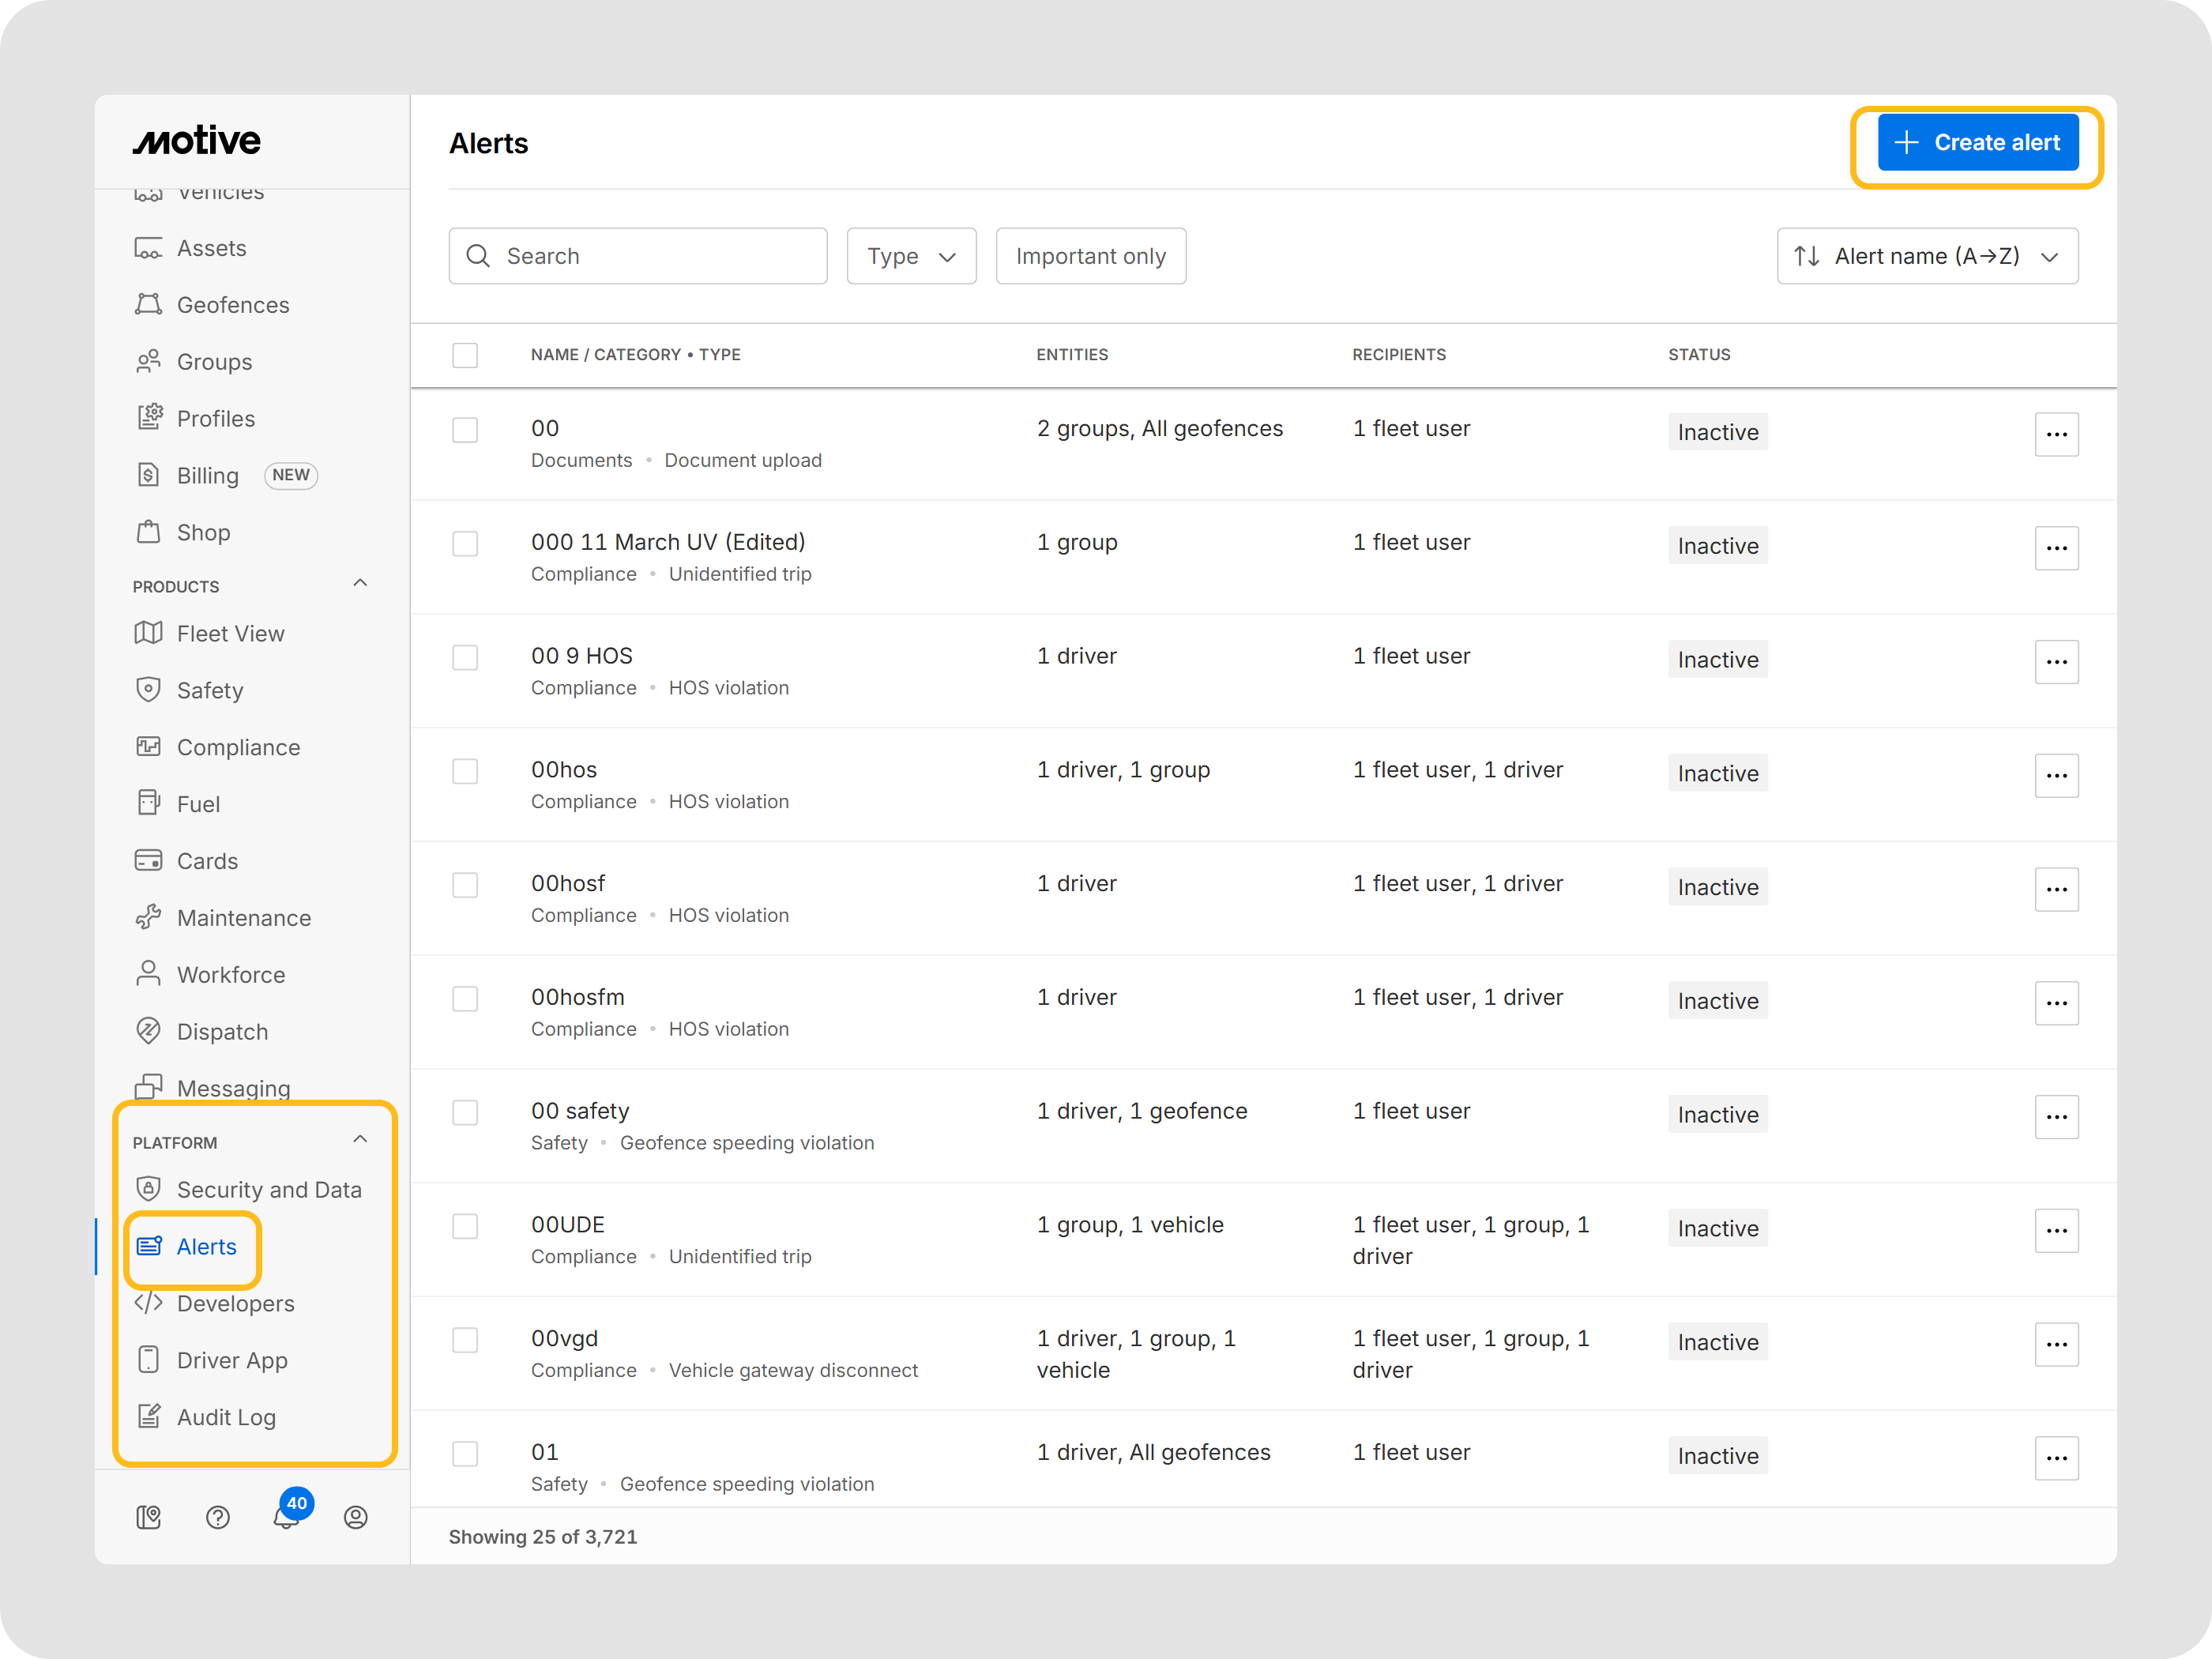Open the Type filter dropdown
This screenshot has height=1659, width=2212.
tap(911, 256)
